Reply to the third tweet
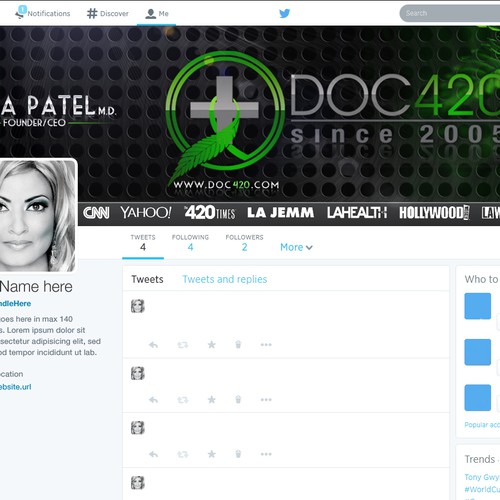 coord(153,454)
